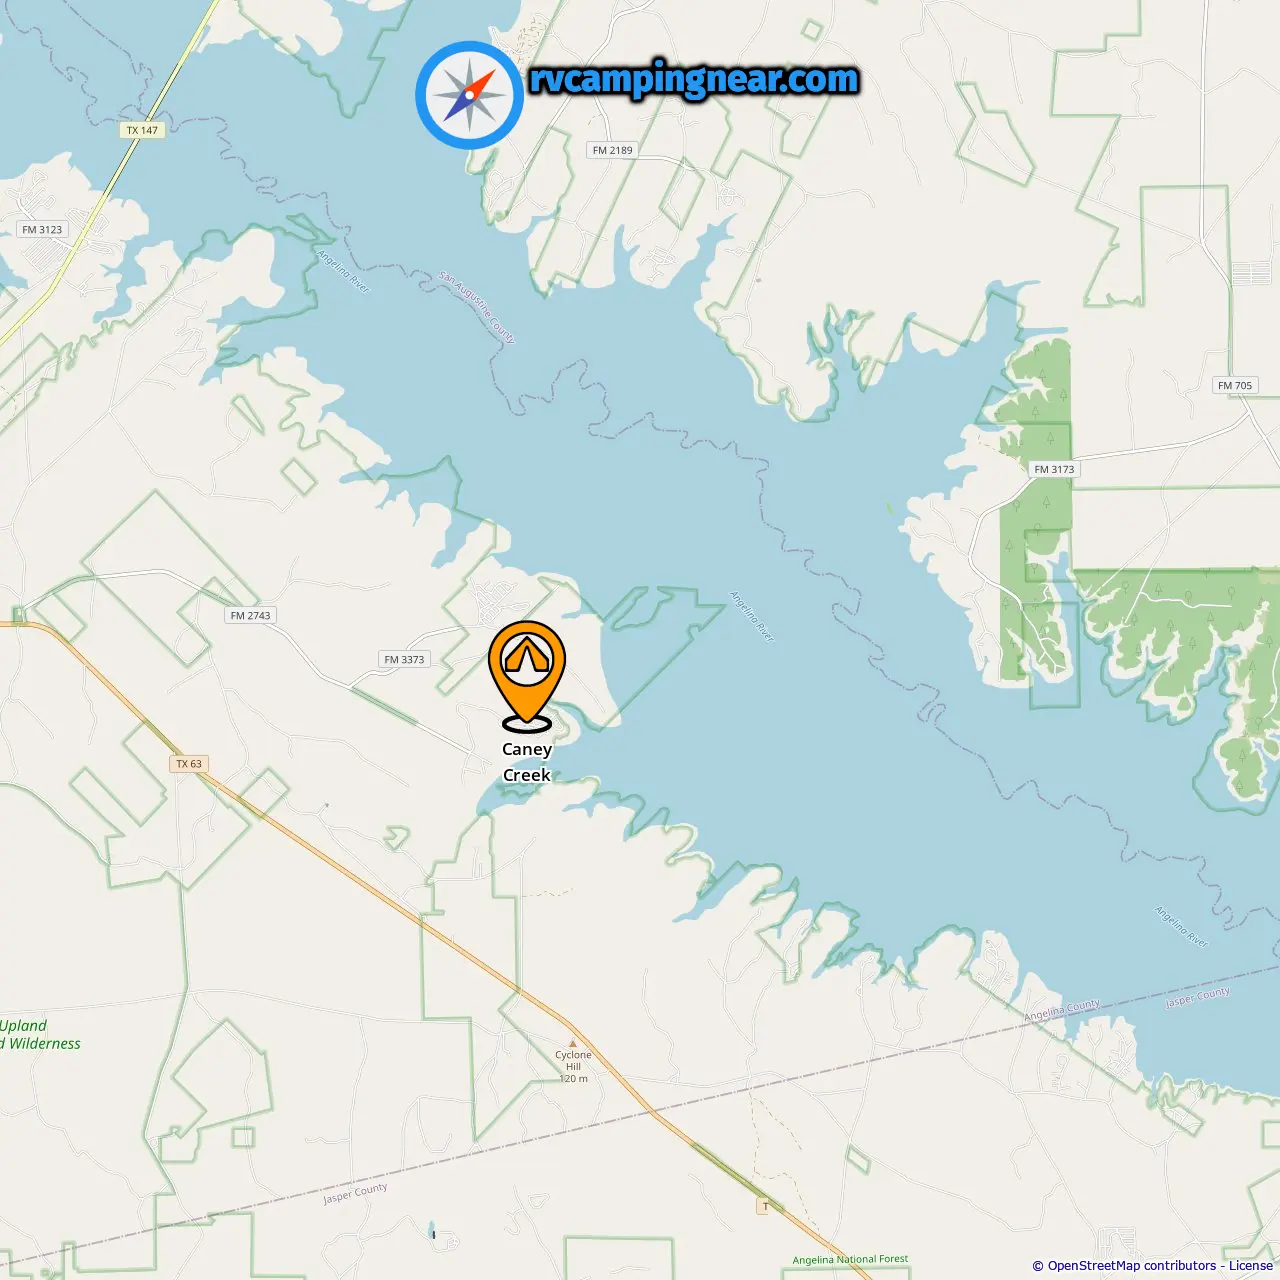Open OpenStreetMap contributors attribution link
This screenshot has width=1280, height=1280.
(x=1132, y=1266)
